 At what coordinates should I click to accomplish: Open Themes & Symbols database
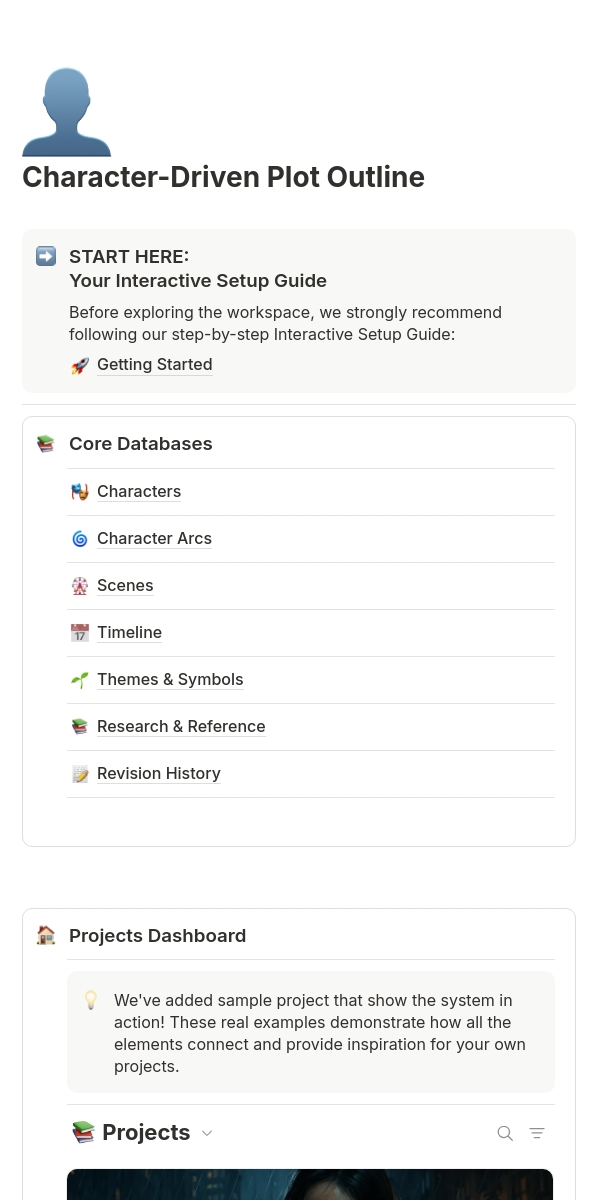click(170, 680)
